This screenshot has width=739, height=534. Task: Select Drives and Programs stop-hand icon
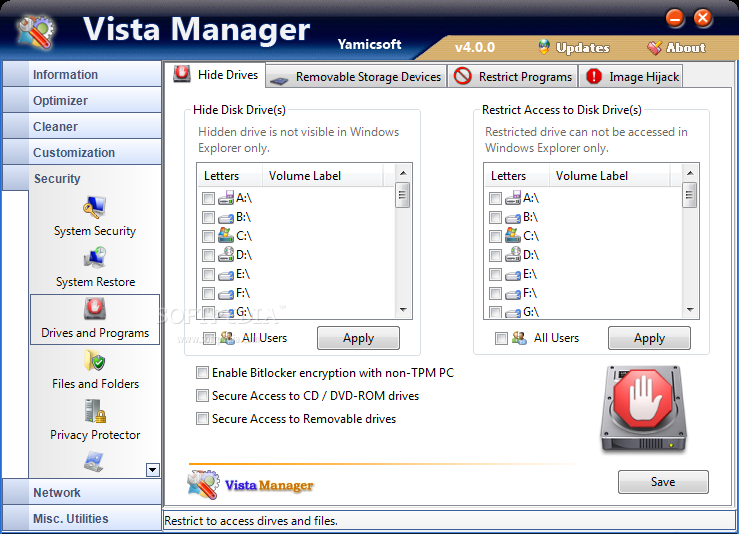click(95, 309)
